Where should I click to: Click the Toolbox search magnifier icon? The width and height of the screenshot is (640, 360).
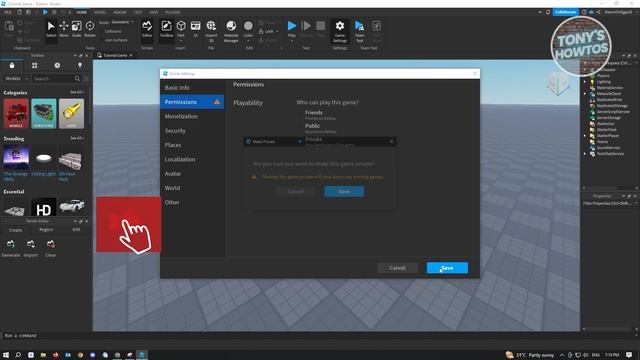[77, 78]
